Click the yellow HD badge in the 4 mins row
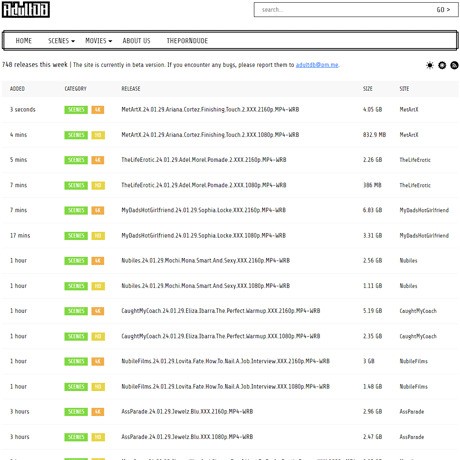The image size is (460, 460). pos(98,135)
